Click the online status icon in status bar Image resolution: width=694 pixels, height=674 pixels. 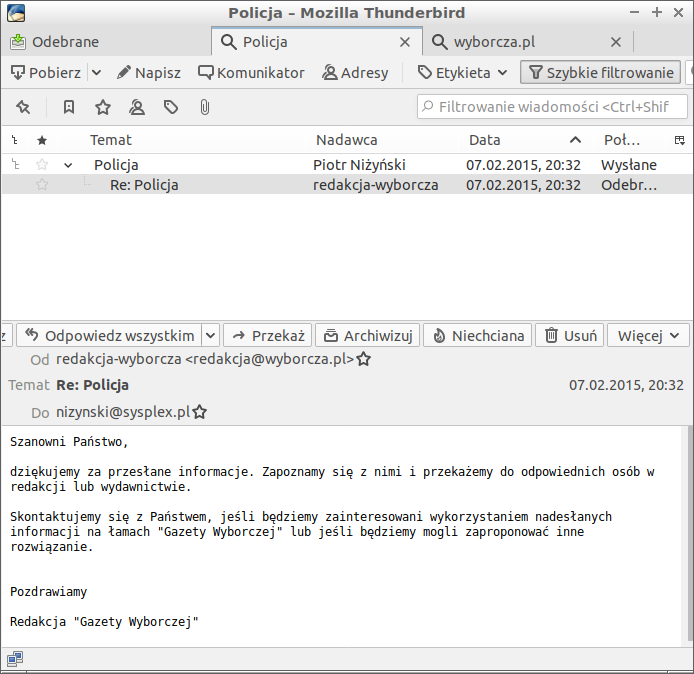(15, 659)
